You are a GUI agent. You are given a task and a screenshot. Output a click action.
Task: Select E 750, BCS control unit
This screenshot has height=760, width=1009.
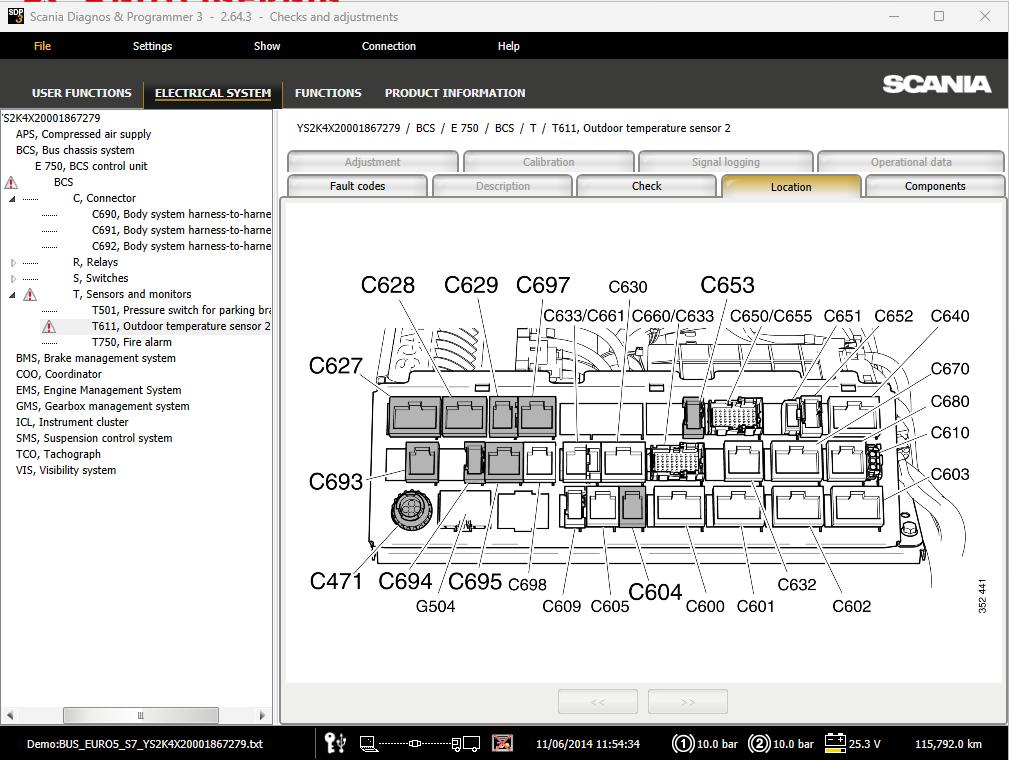91,167
